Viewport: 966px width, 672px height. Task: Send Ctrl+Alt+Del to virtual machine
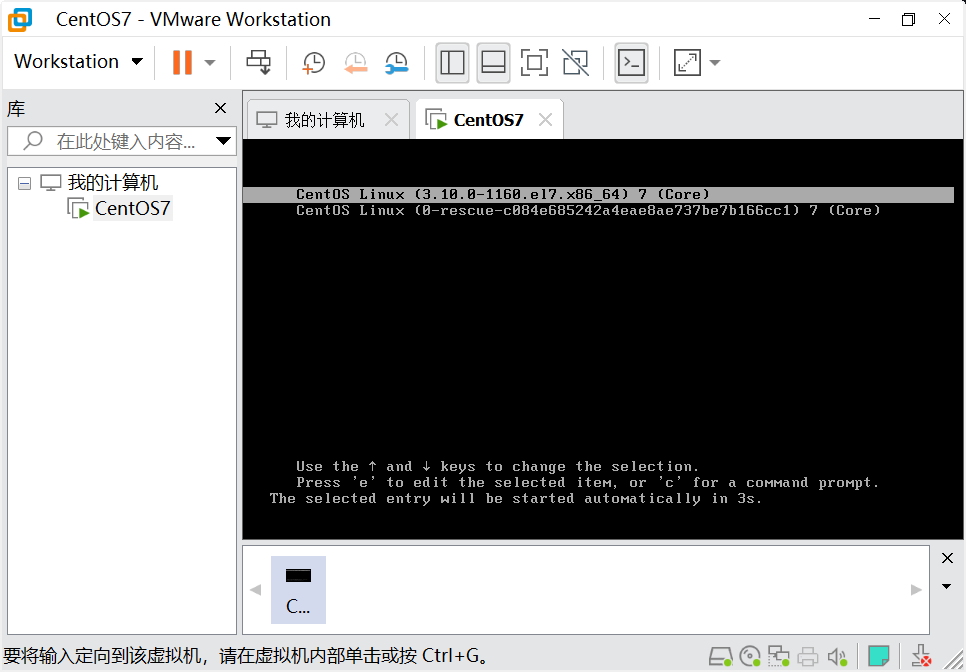(258, 62)
